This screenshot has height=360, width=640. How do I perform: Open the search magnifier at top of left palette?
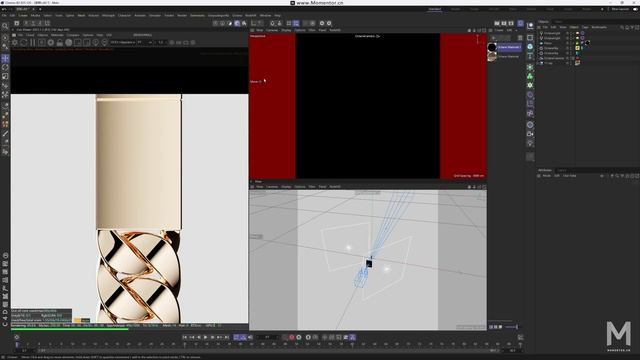(x=5, y=27)
